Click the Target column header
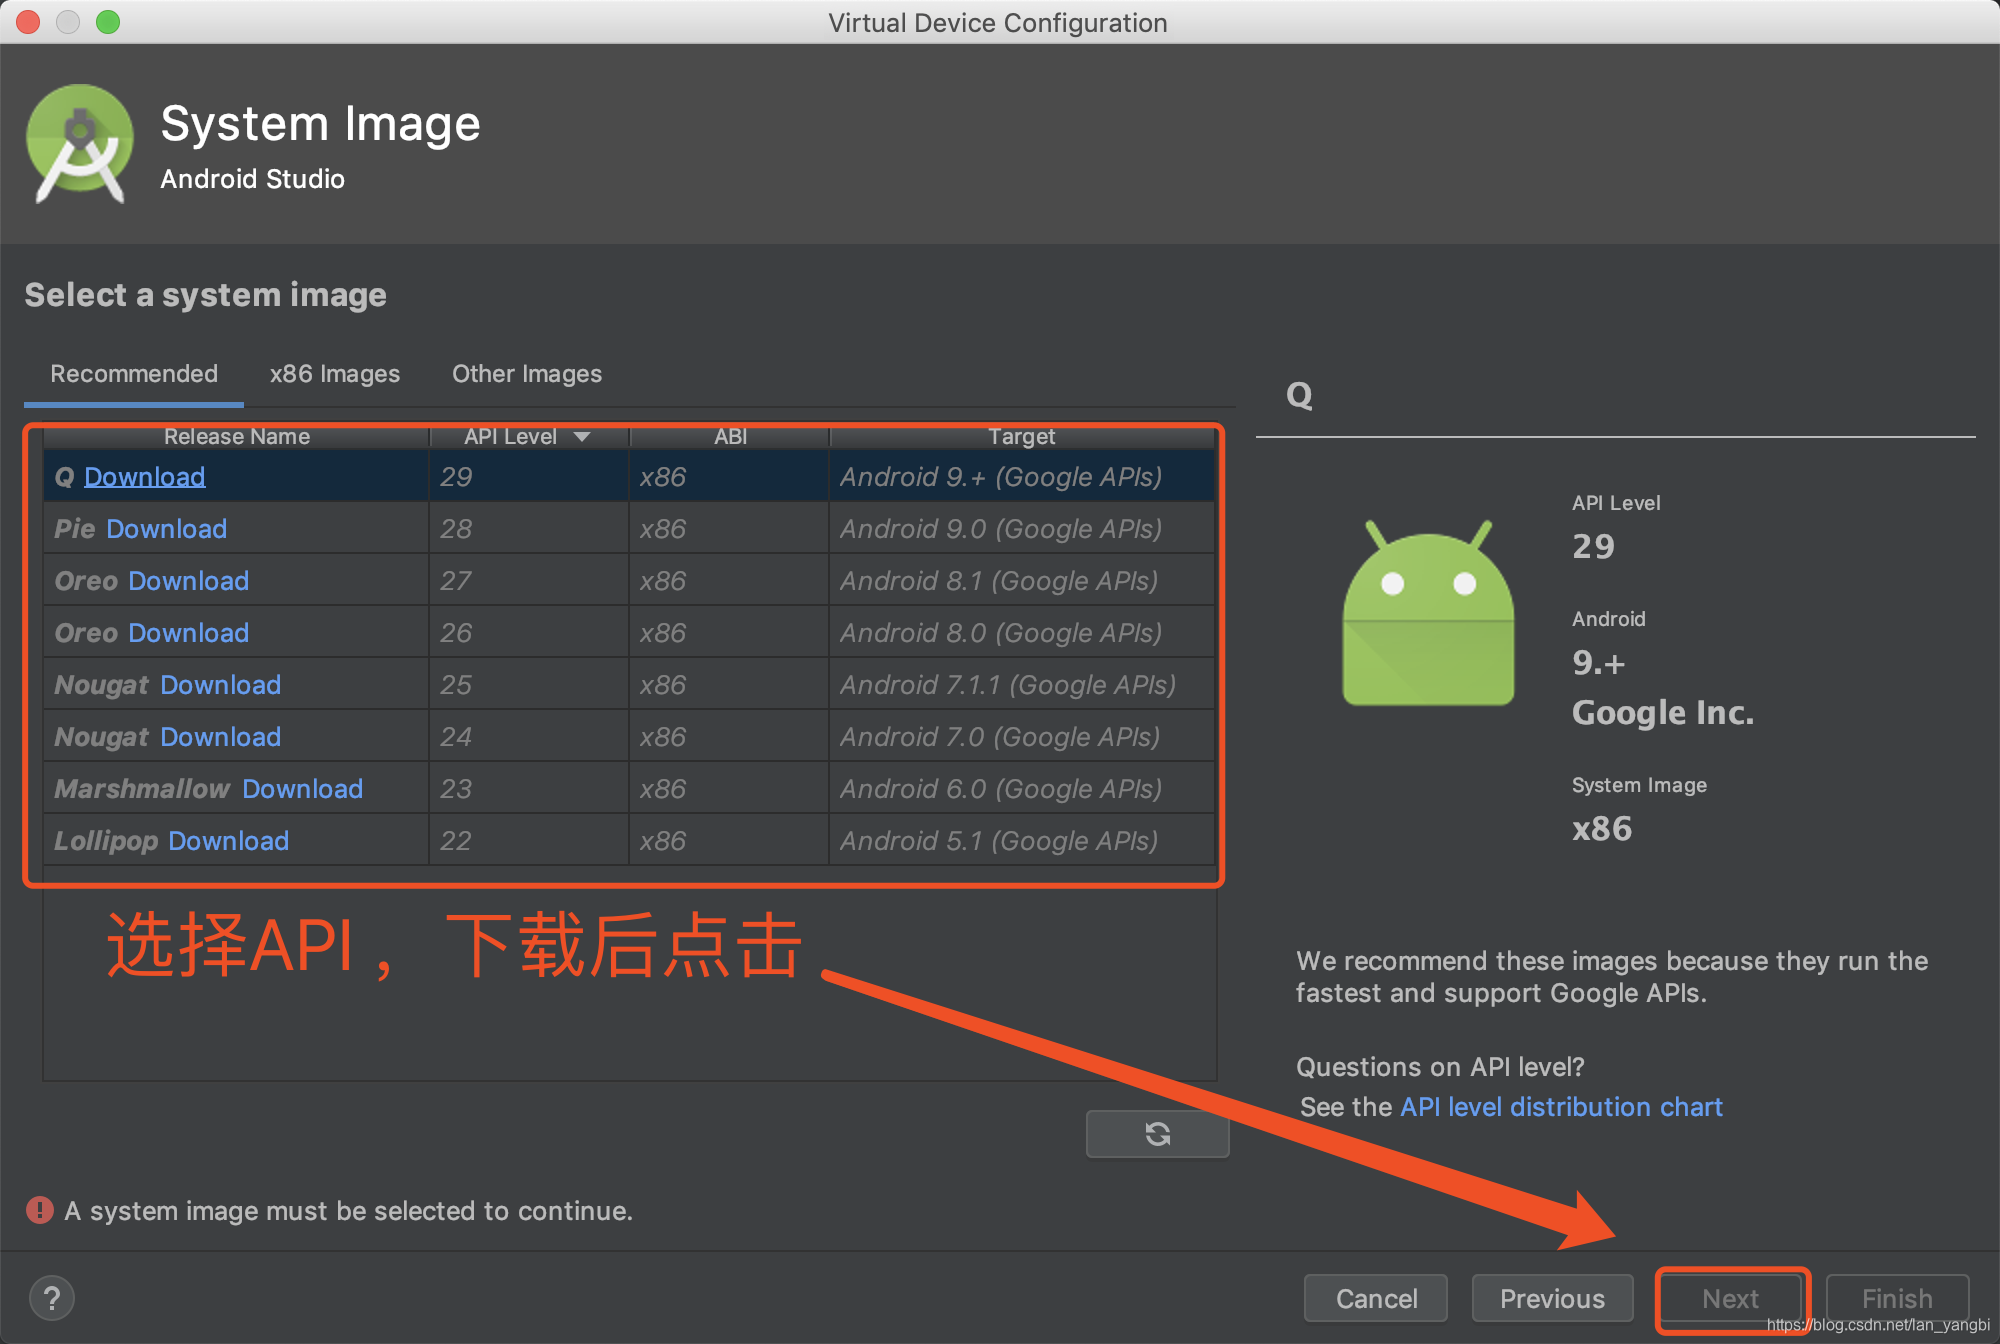2000x1344 pixels. pyautogui.click(x=1022, y=437)
